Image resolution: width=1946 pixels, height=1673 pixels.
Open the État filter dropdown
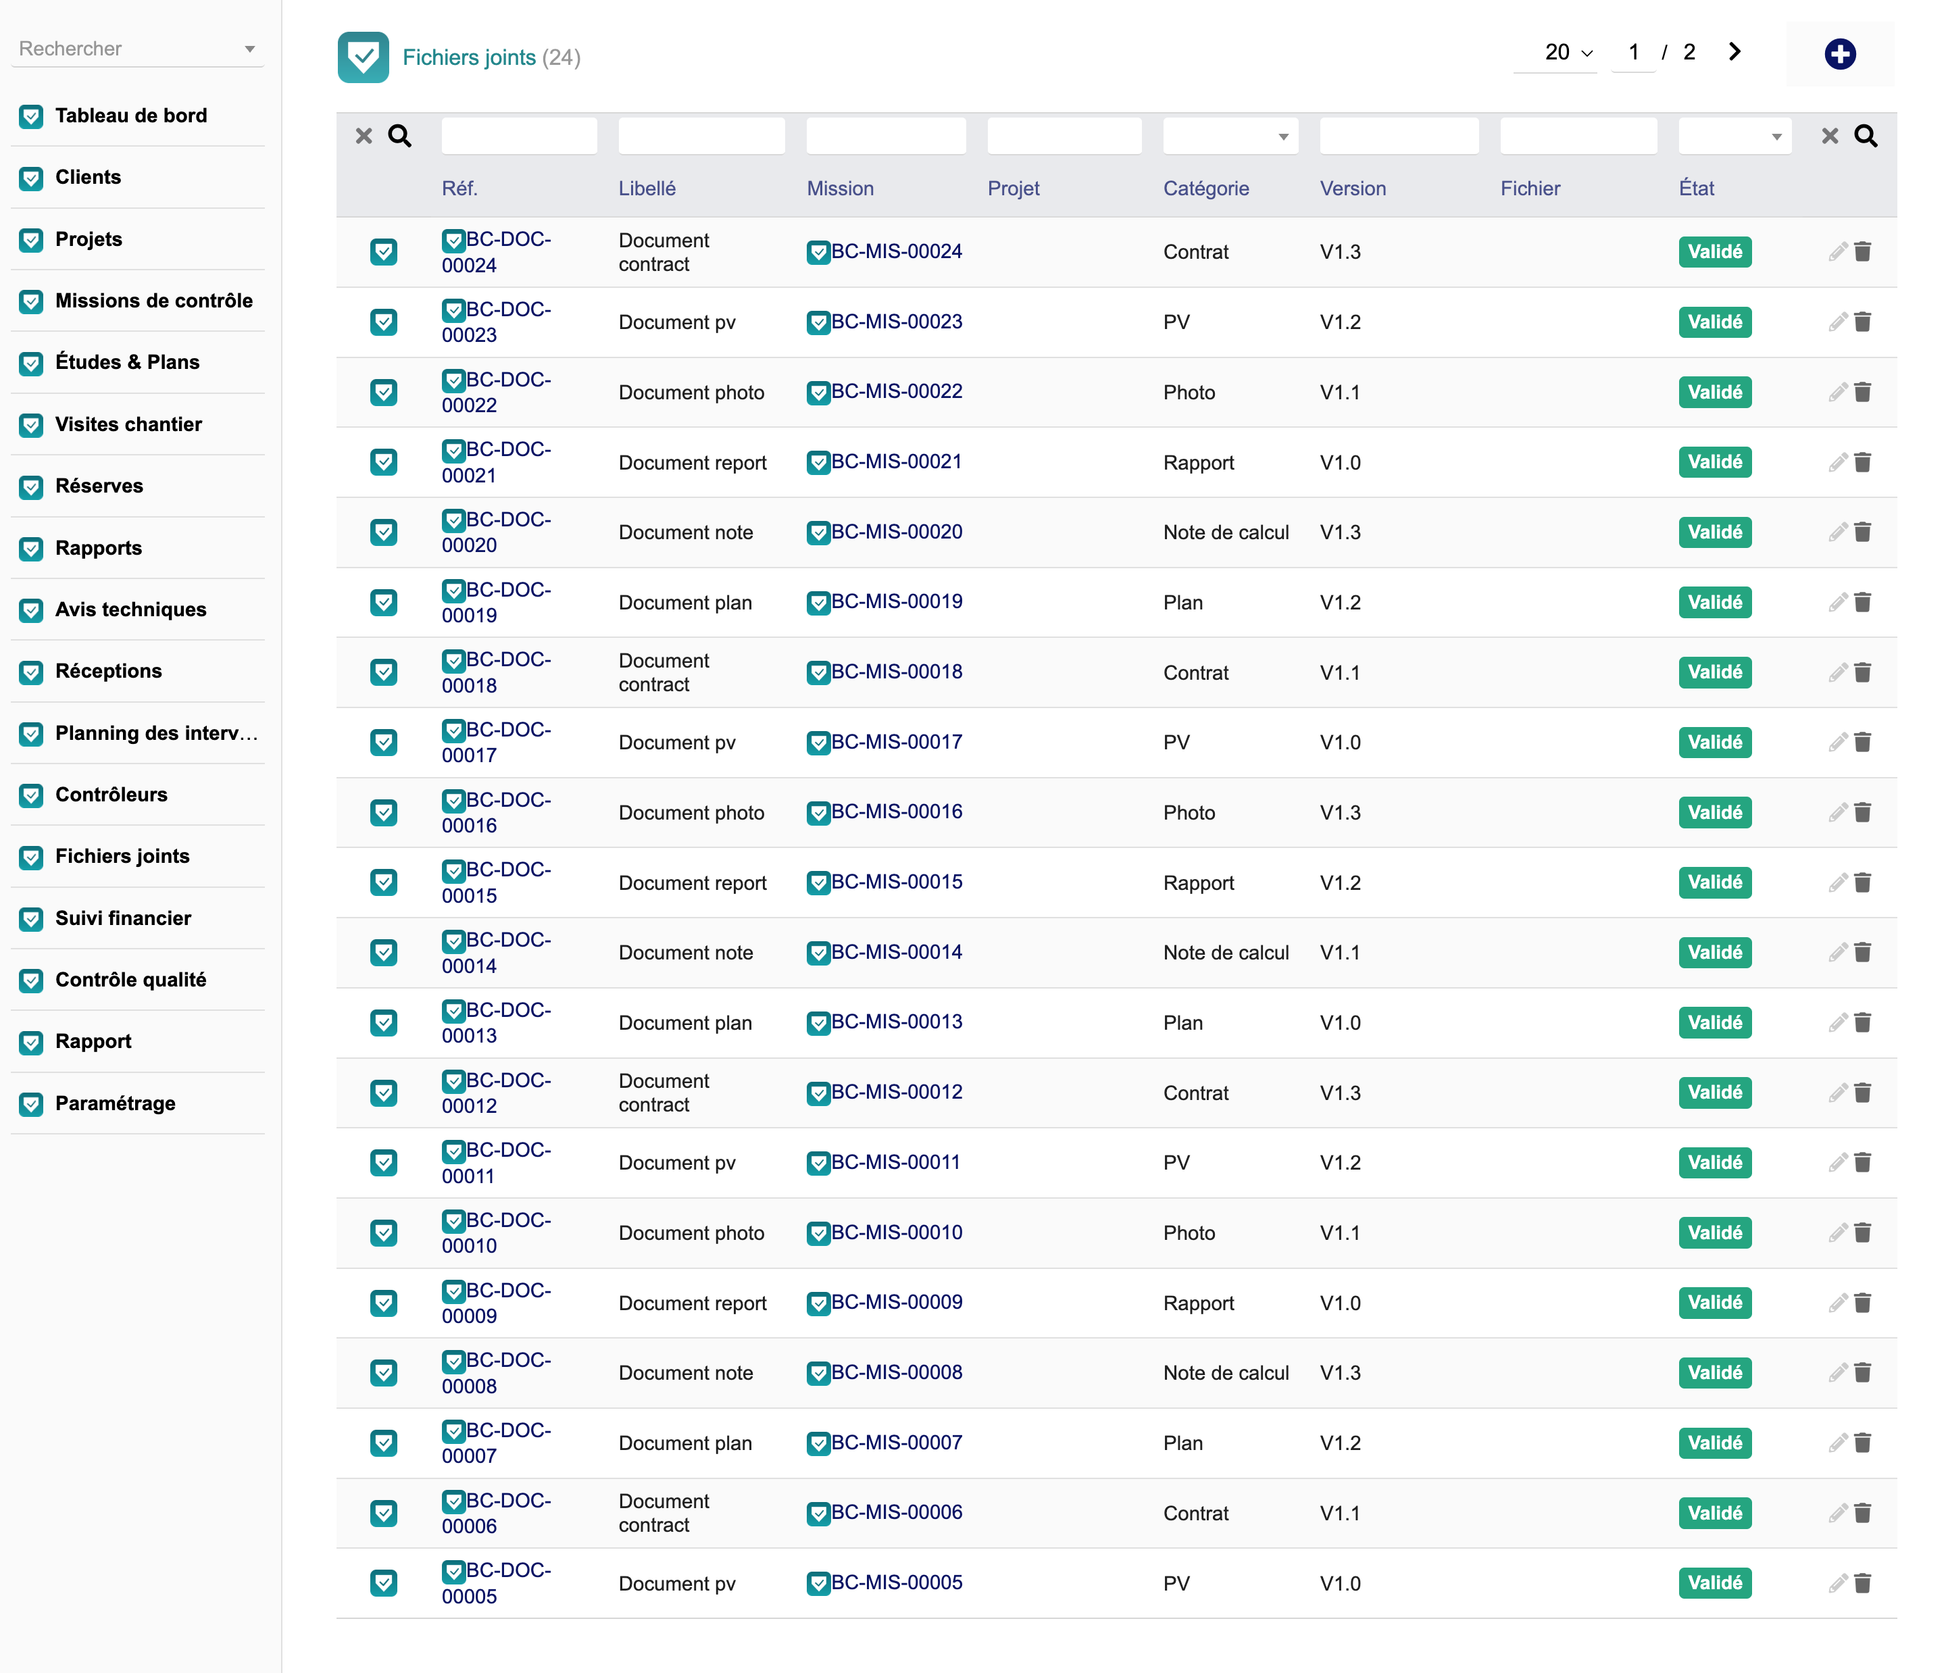pos(1735,136)
